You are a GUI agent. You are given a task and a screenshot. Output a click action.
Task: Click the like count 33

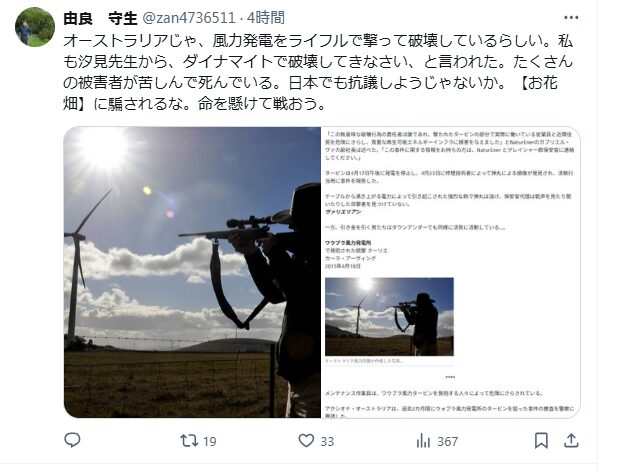pyautogui.click(x=327, y=441)
